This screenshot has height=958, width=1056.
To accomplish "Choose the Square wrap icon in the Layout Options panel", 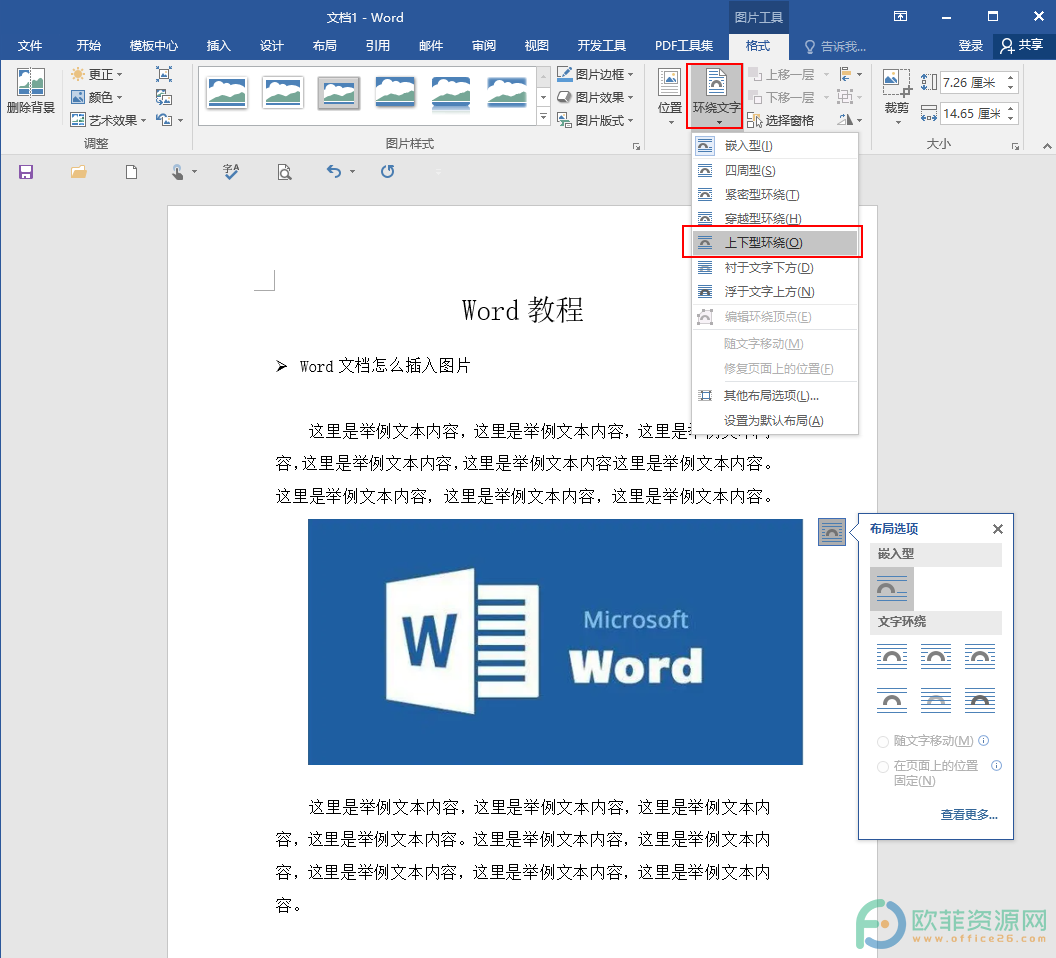I will tap(892, 656).
